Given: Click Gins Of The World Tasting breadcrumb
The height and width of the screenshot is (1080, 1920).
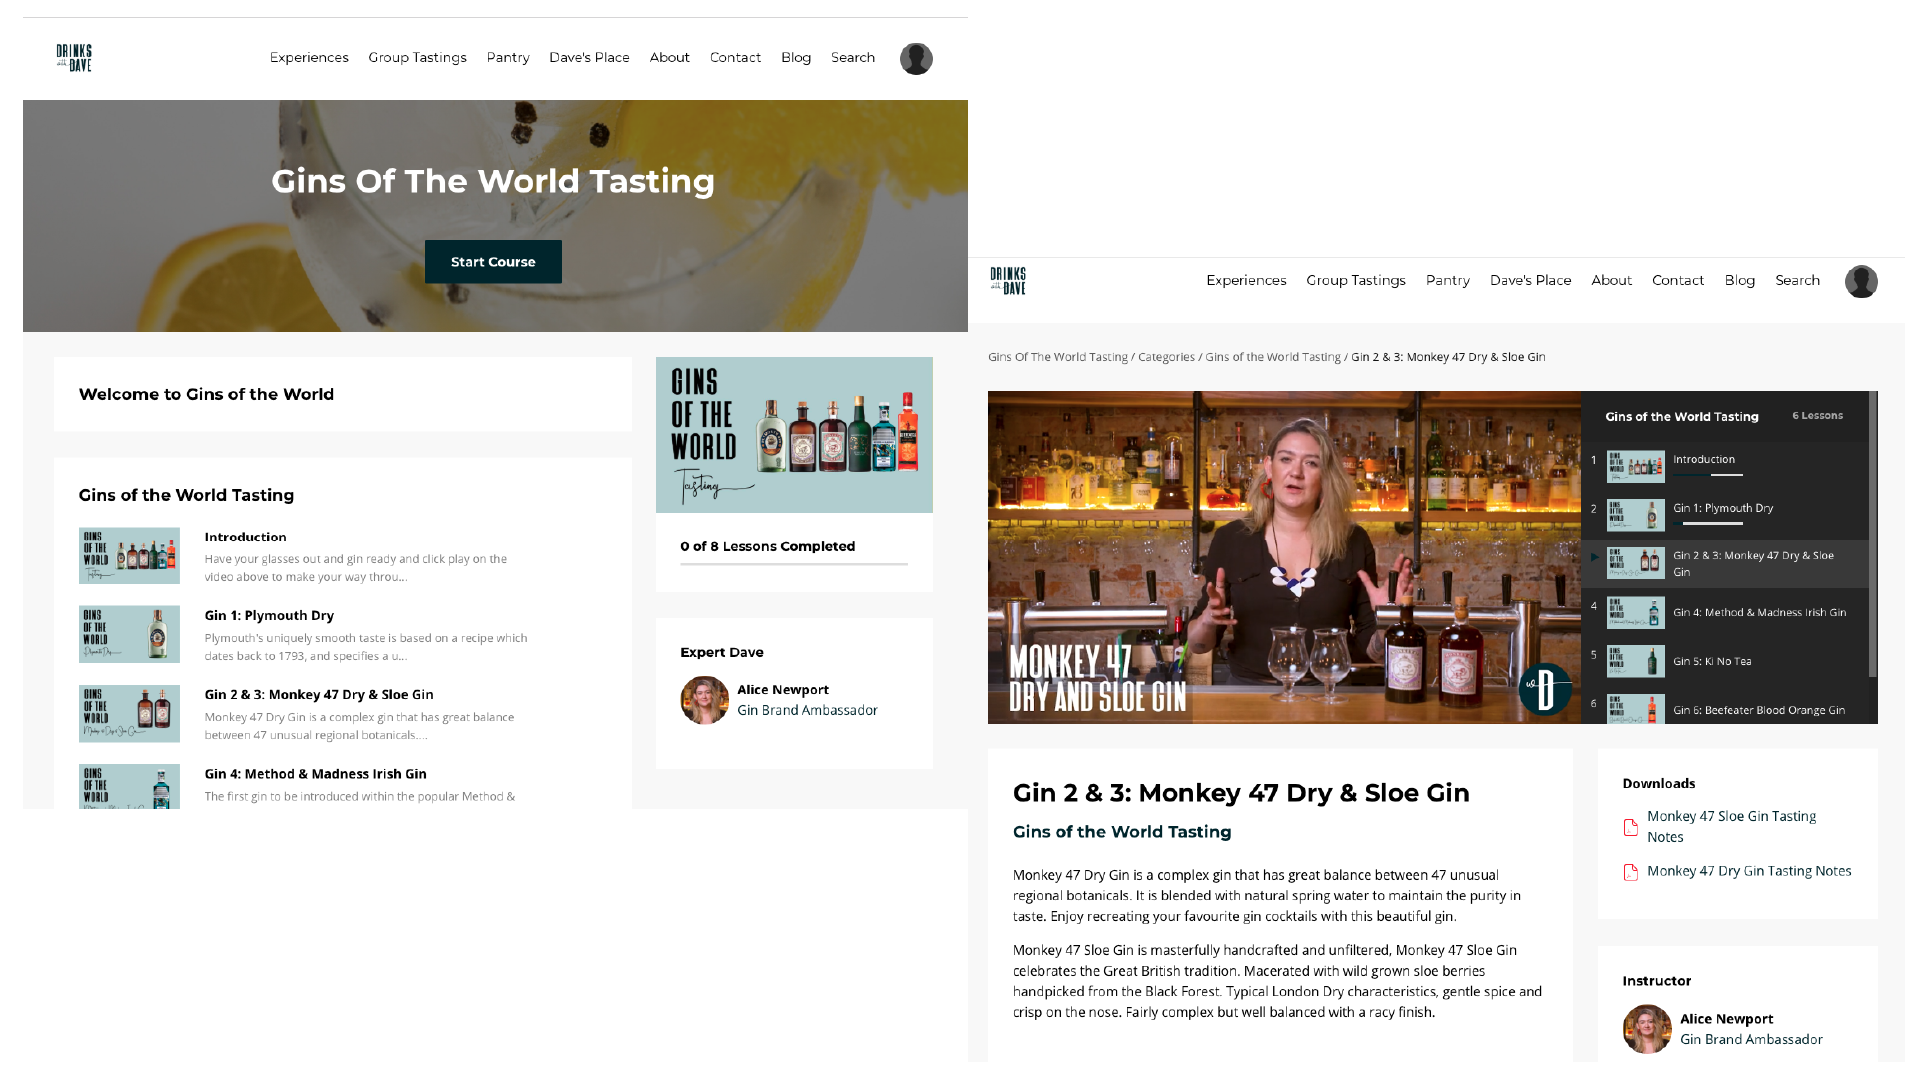Looking at the screenshot, I should 1057,357.
